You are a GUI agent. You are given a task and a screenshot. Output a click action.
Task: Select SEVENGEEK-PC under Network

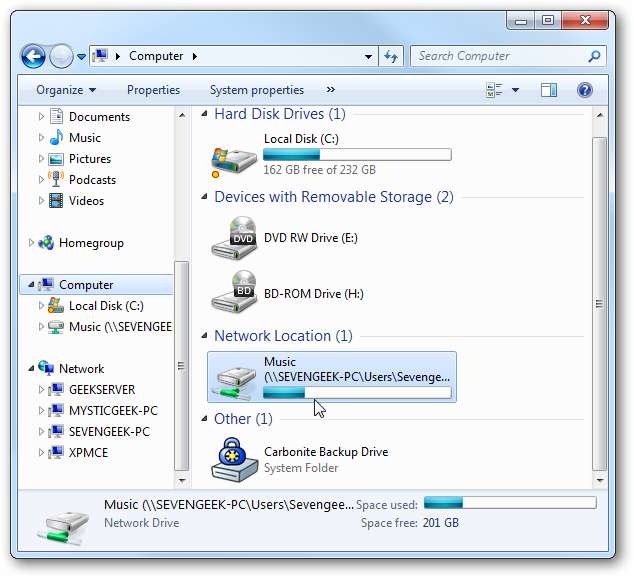click(x=109, y=432)
